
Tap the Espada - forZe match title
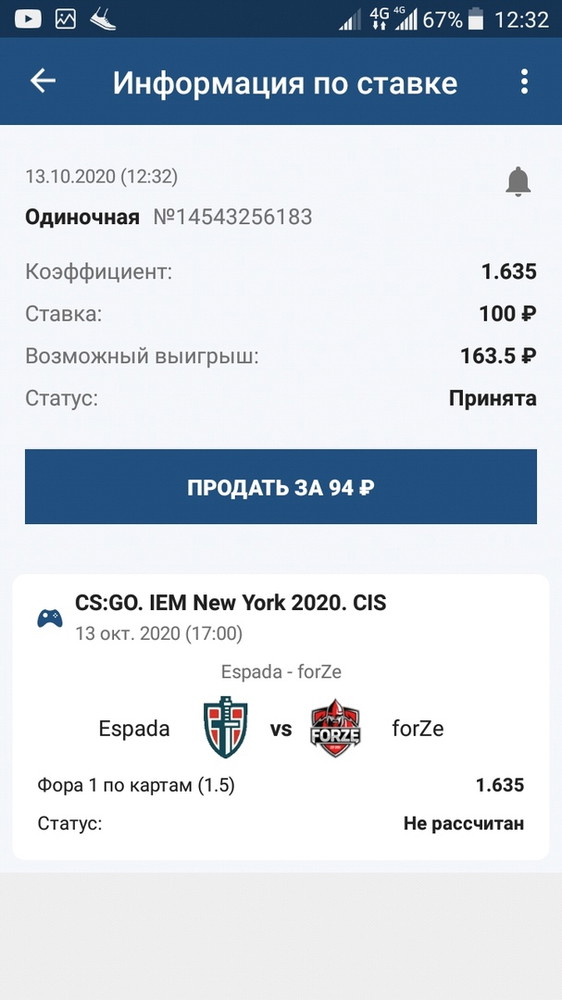[281, 672]
